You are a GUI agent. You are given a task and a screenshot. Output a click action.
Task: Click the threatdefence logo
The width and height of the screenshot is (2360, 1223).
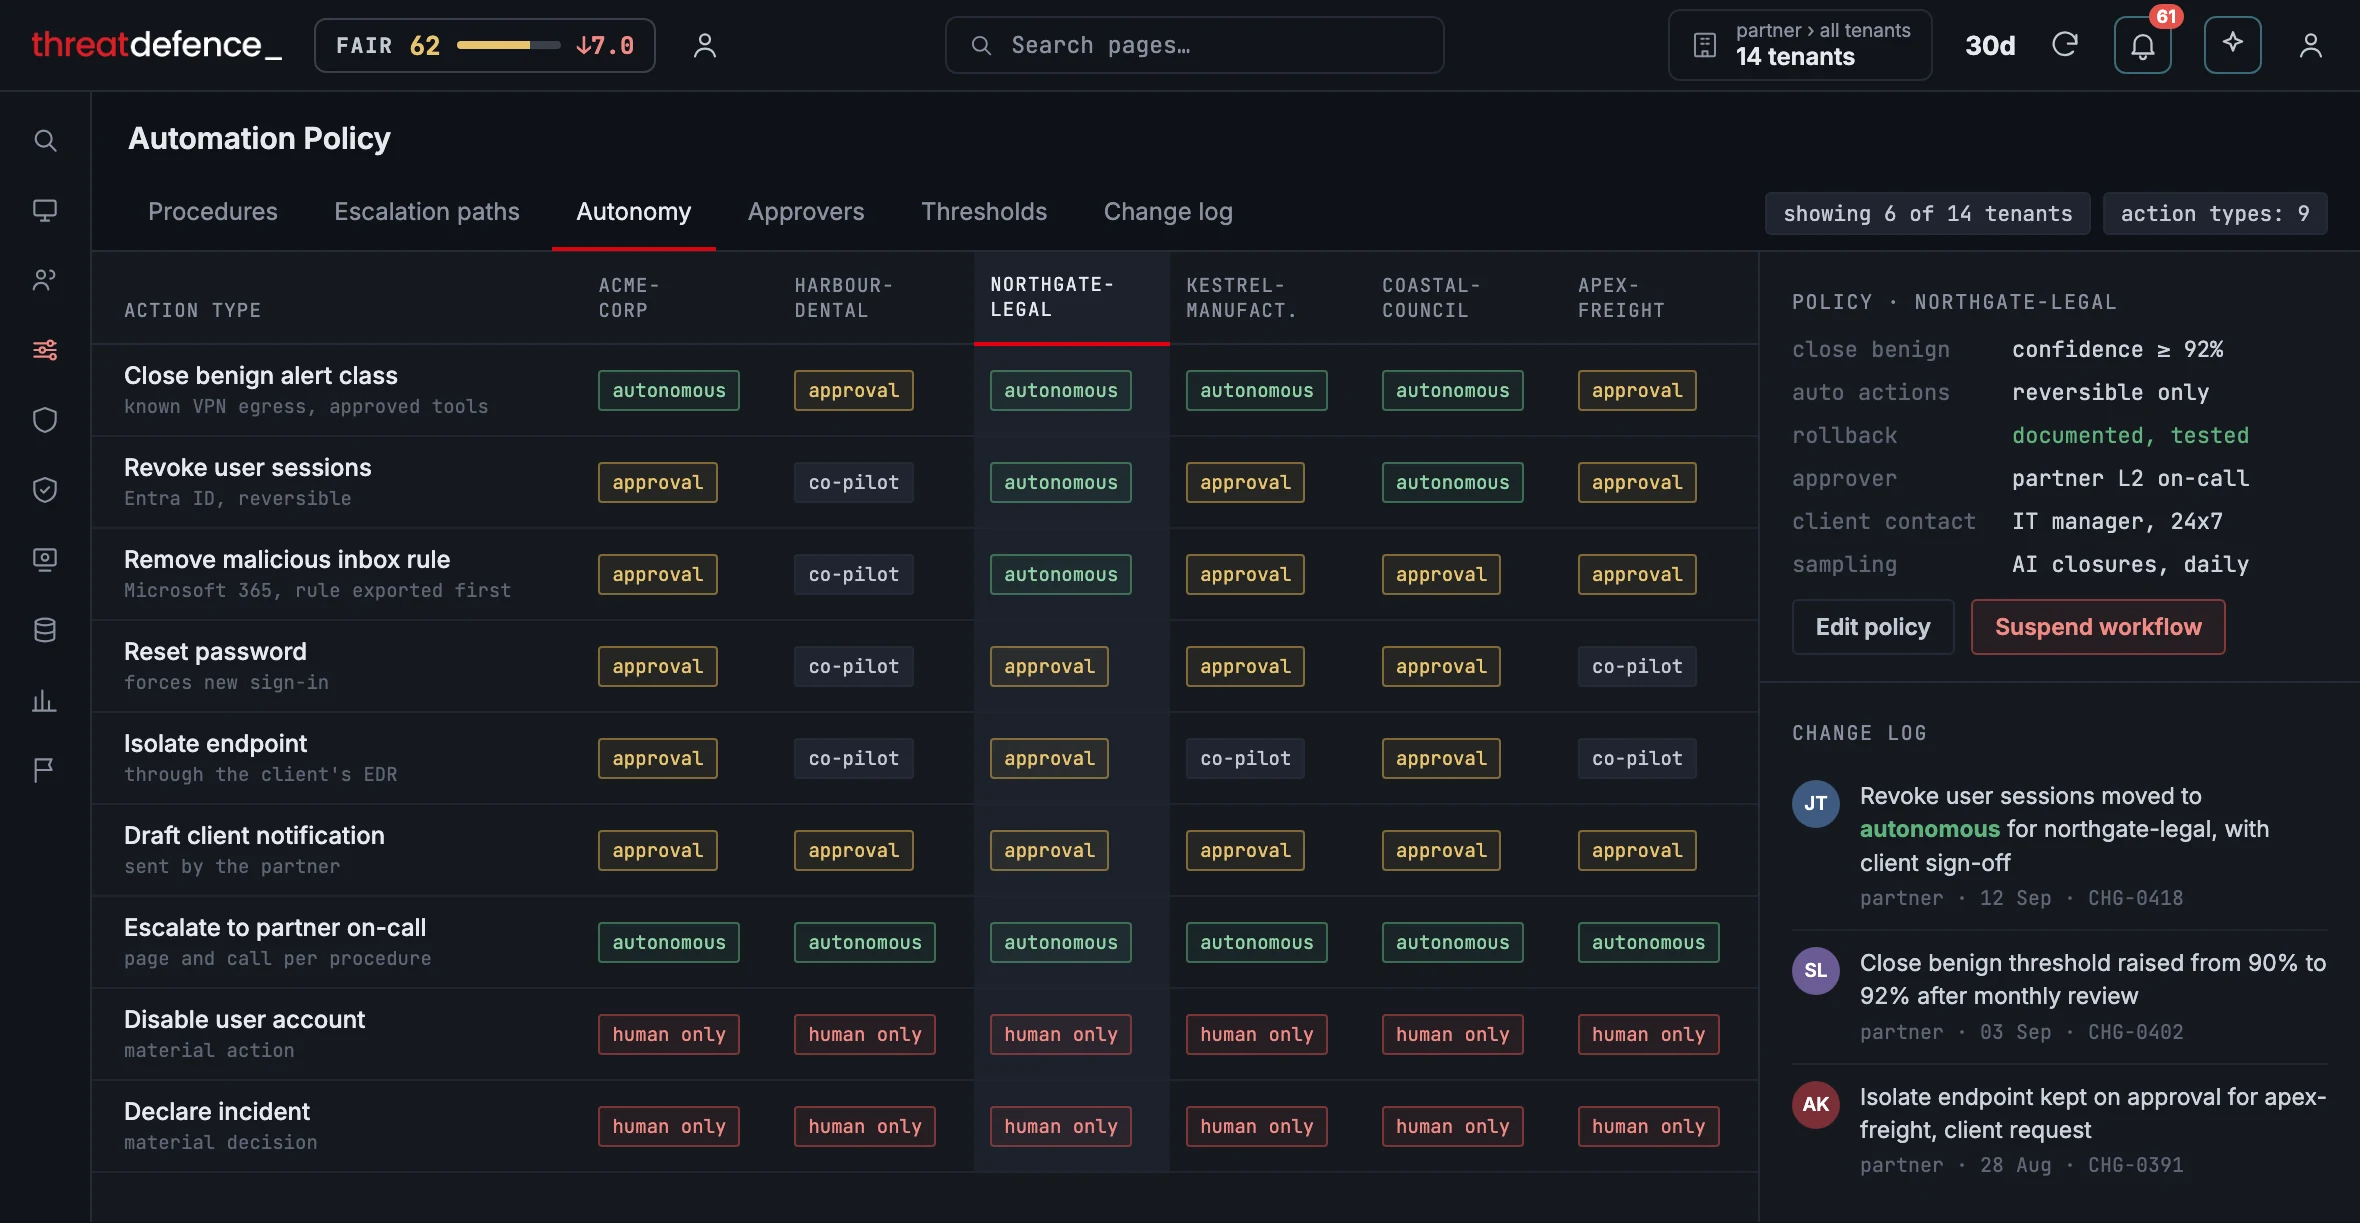(x=156, y=45)
